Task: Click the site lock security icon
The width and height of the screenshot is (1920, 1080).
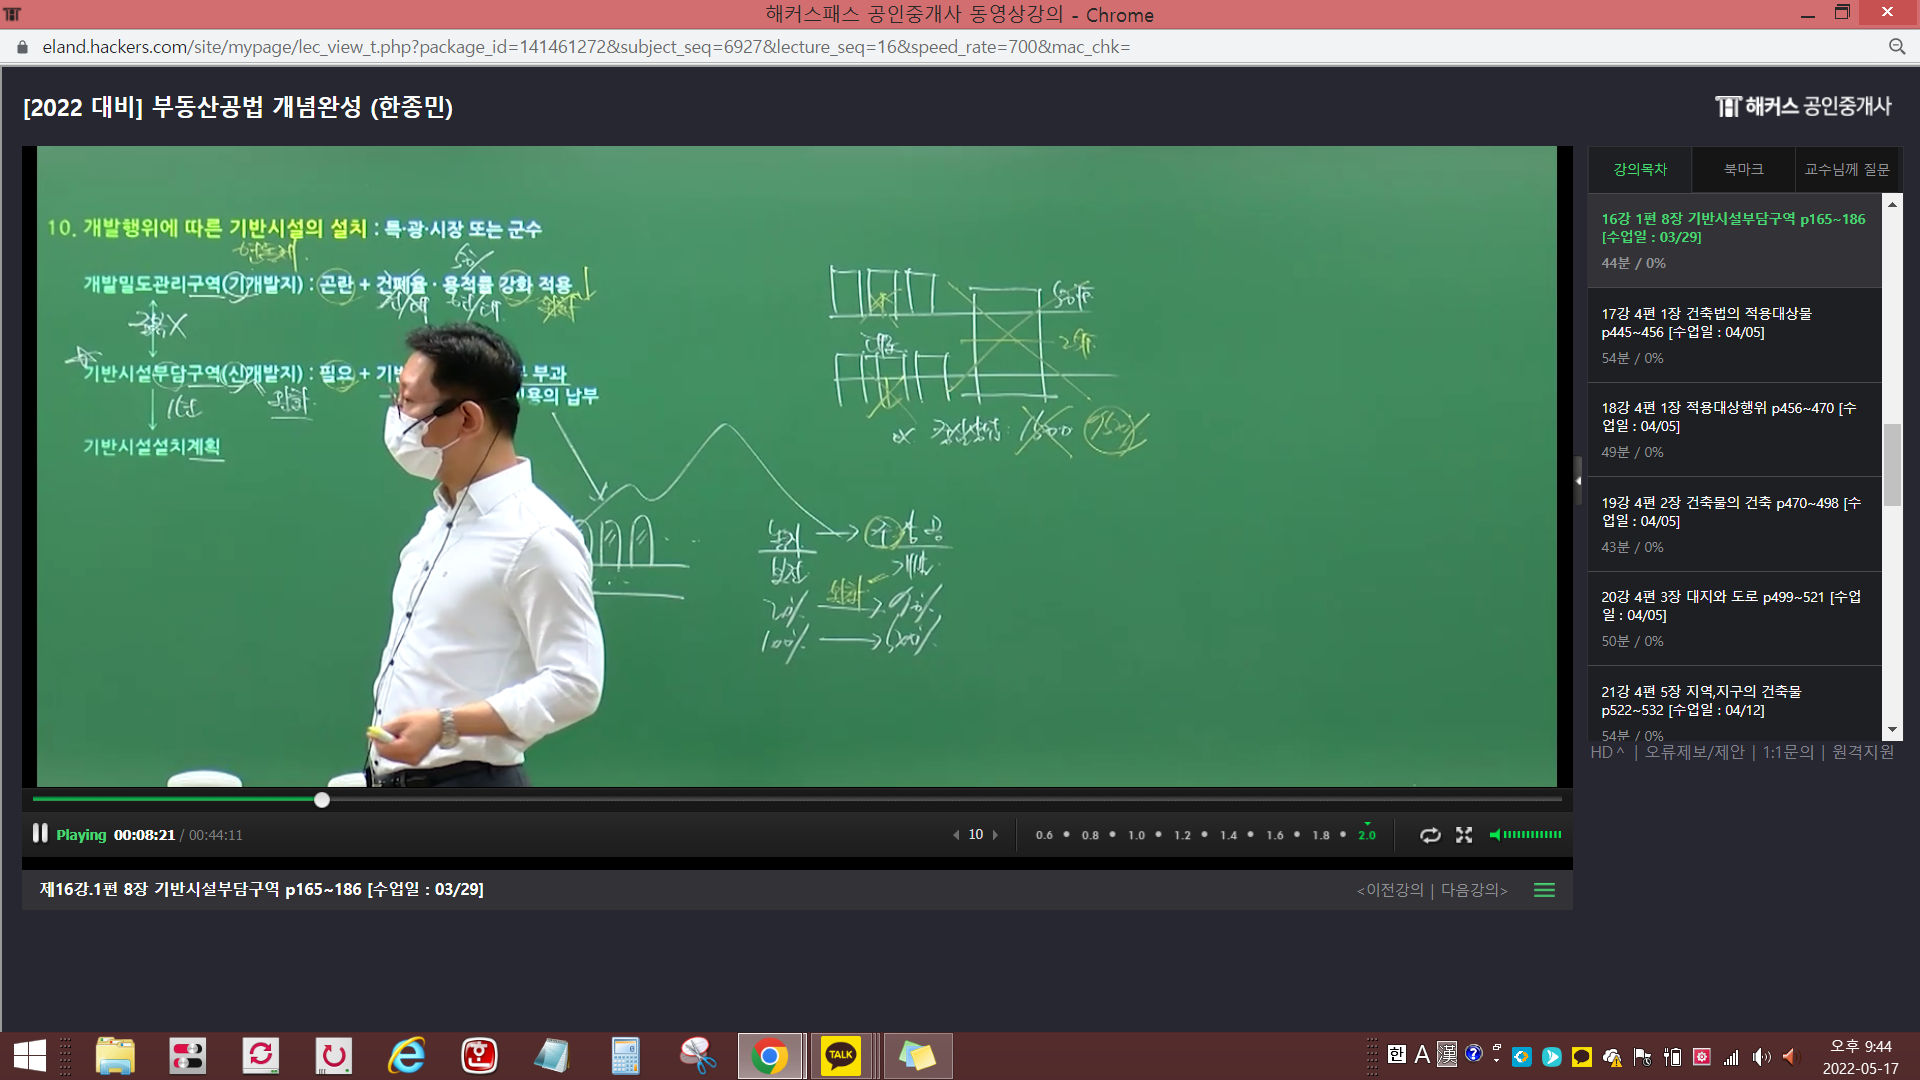Action: click(22, 47)
